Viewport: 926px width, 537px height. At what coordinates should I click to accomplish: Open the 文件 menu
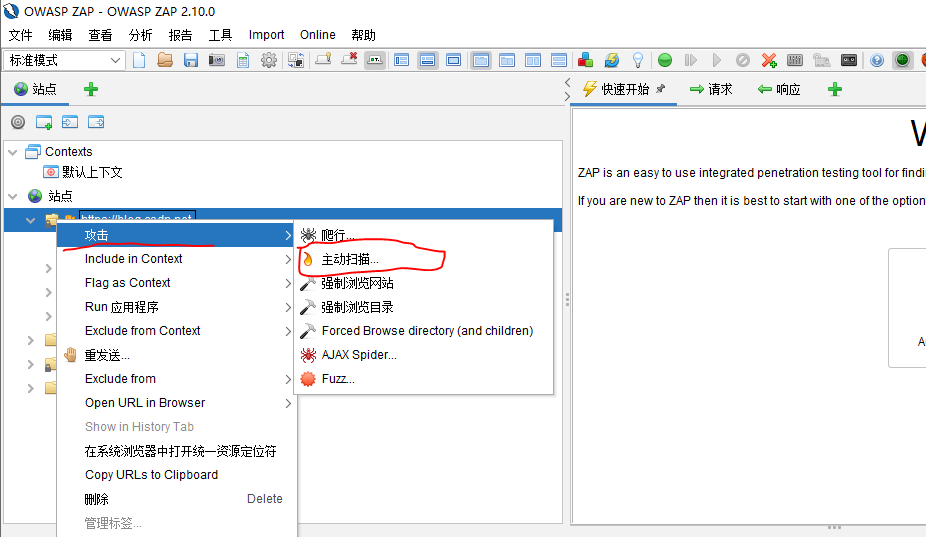[x=21, y=35]
